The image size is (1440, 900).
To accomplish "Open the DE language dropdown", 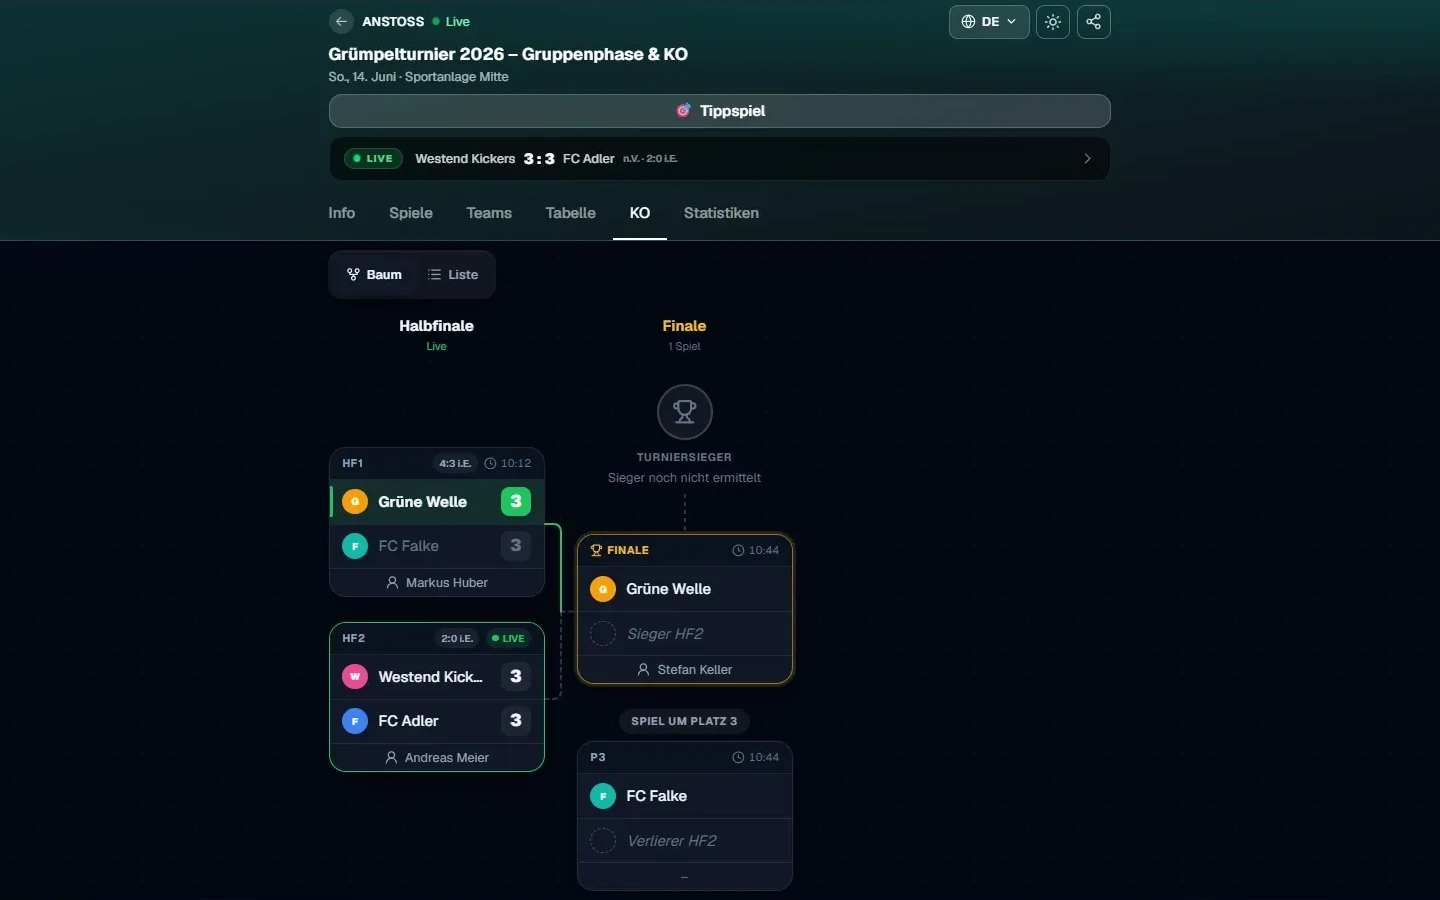I will (989, 22).
